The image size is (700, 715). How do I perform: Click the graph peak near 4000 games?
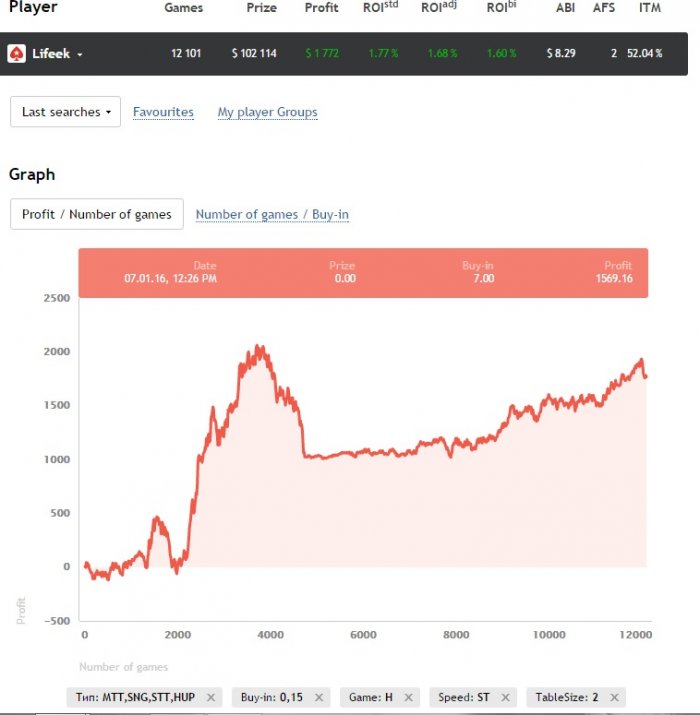[x=260, y=347]
